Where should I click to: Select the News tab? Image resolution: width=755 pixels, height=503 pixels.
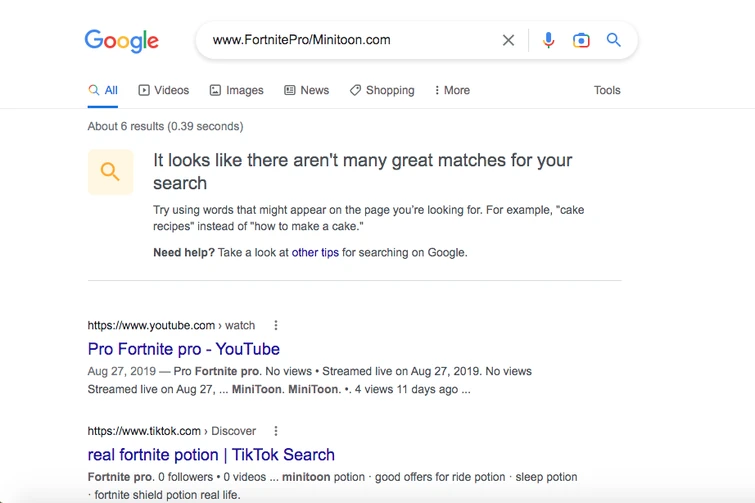306,90
